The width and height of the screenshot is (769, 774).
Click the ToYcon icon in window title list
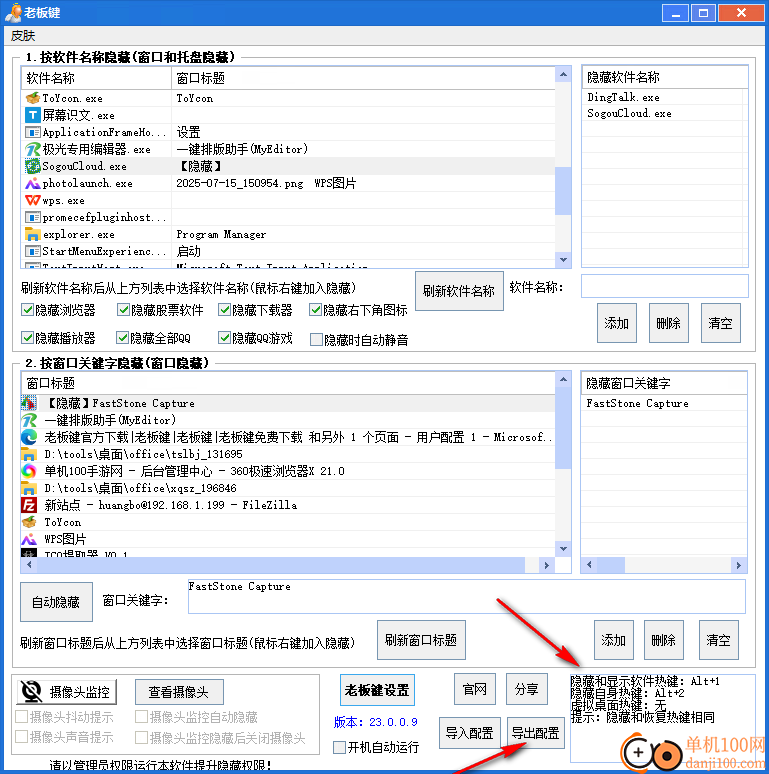29,522
